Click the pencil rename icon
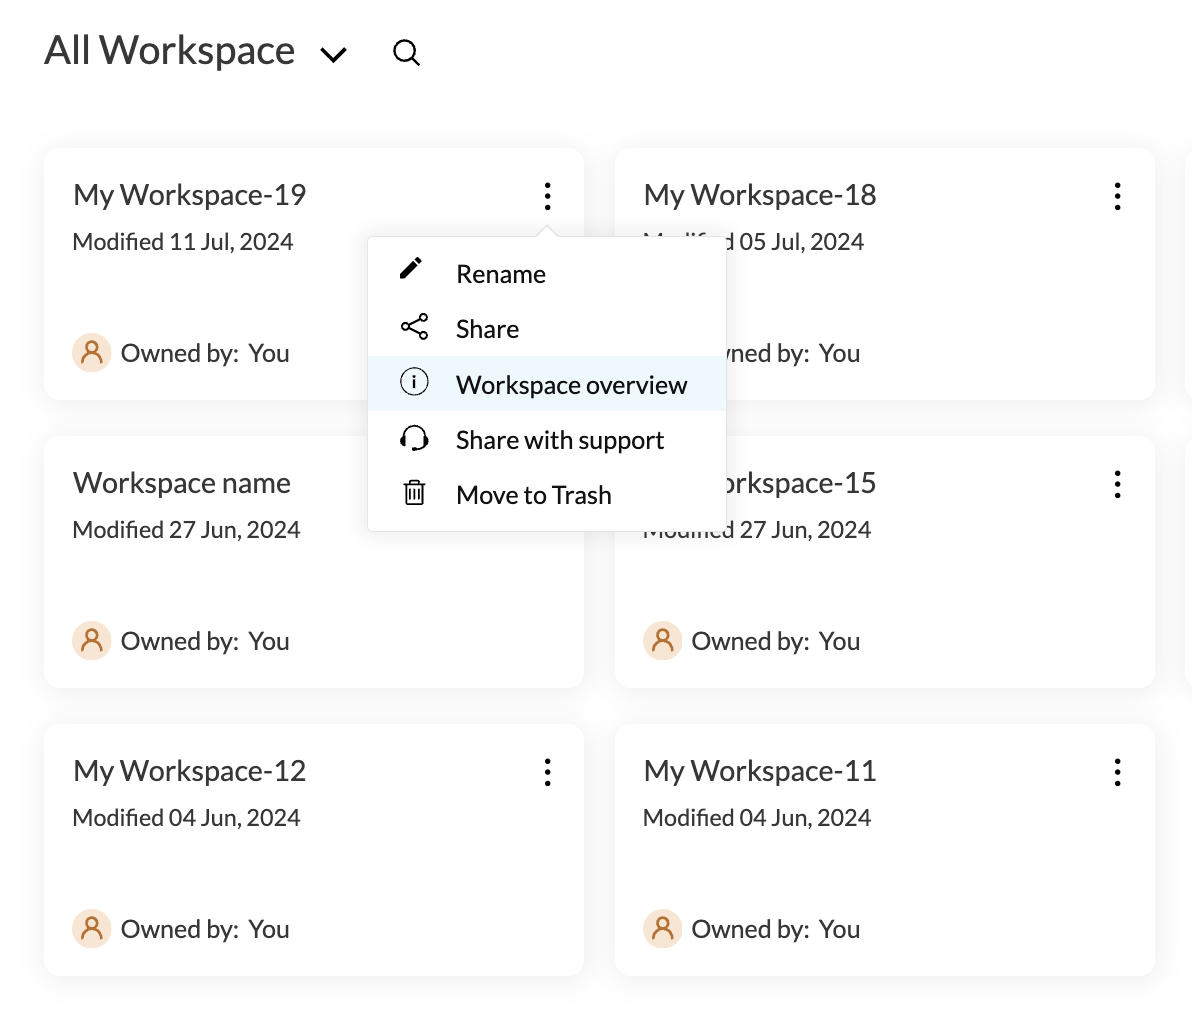Viewport: 1192px width, 1024px height. 411,269
